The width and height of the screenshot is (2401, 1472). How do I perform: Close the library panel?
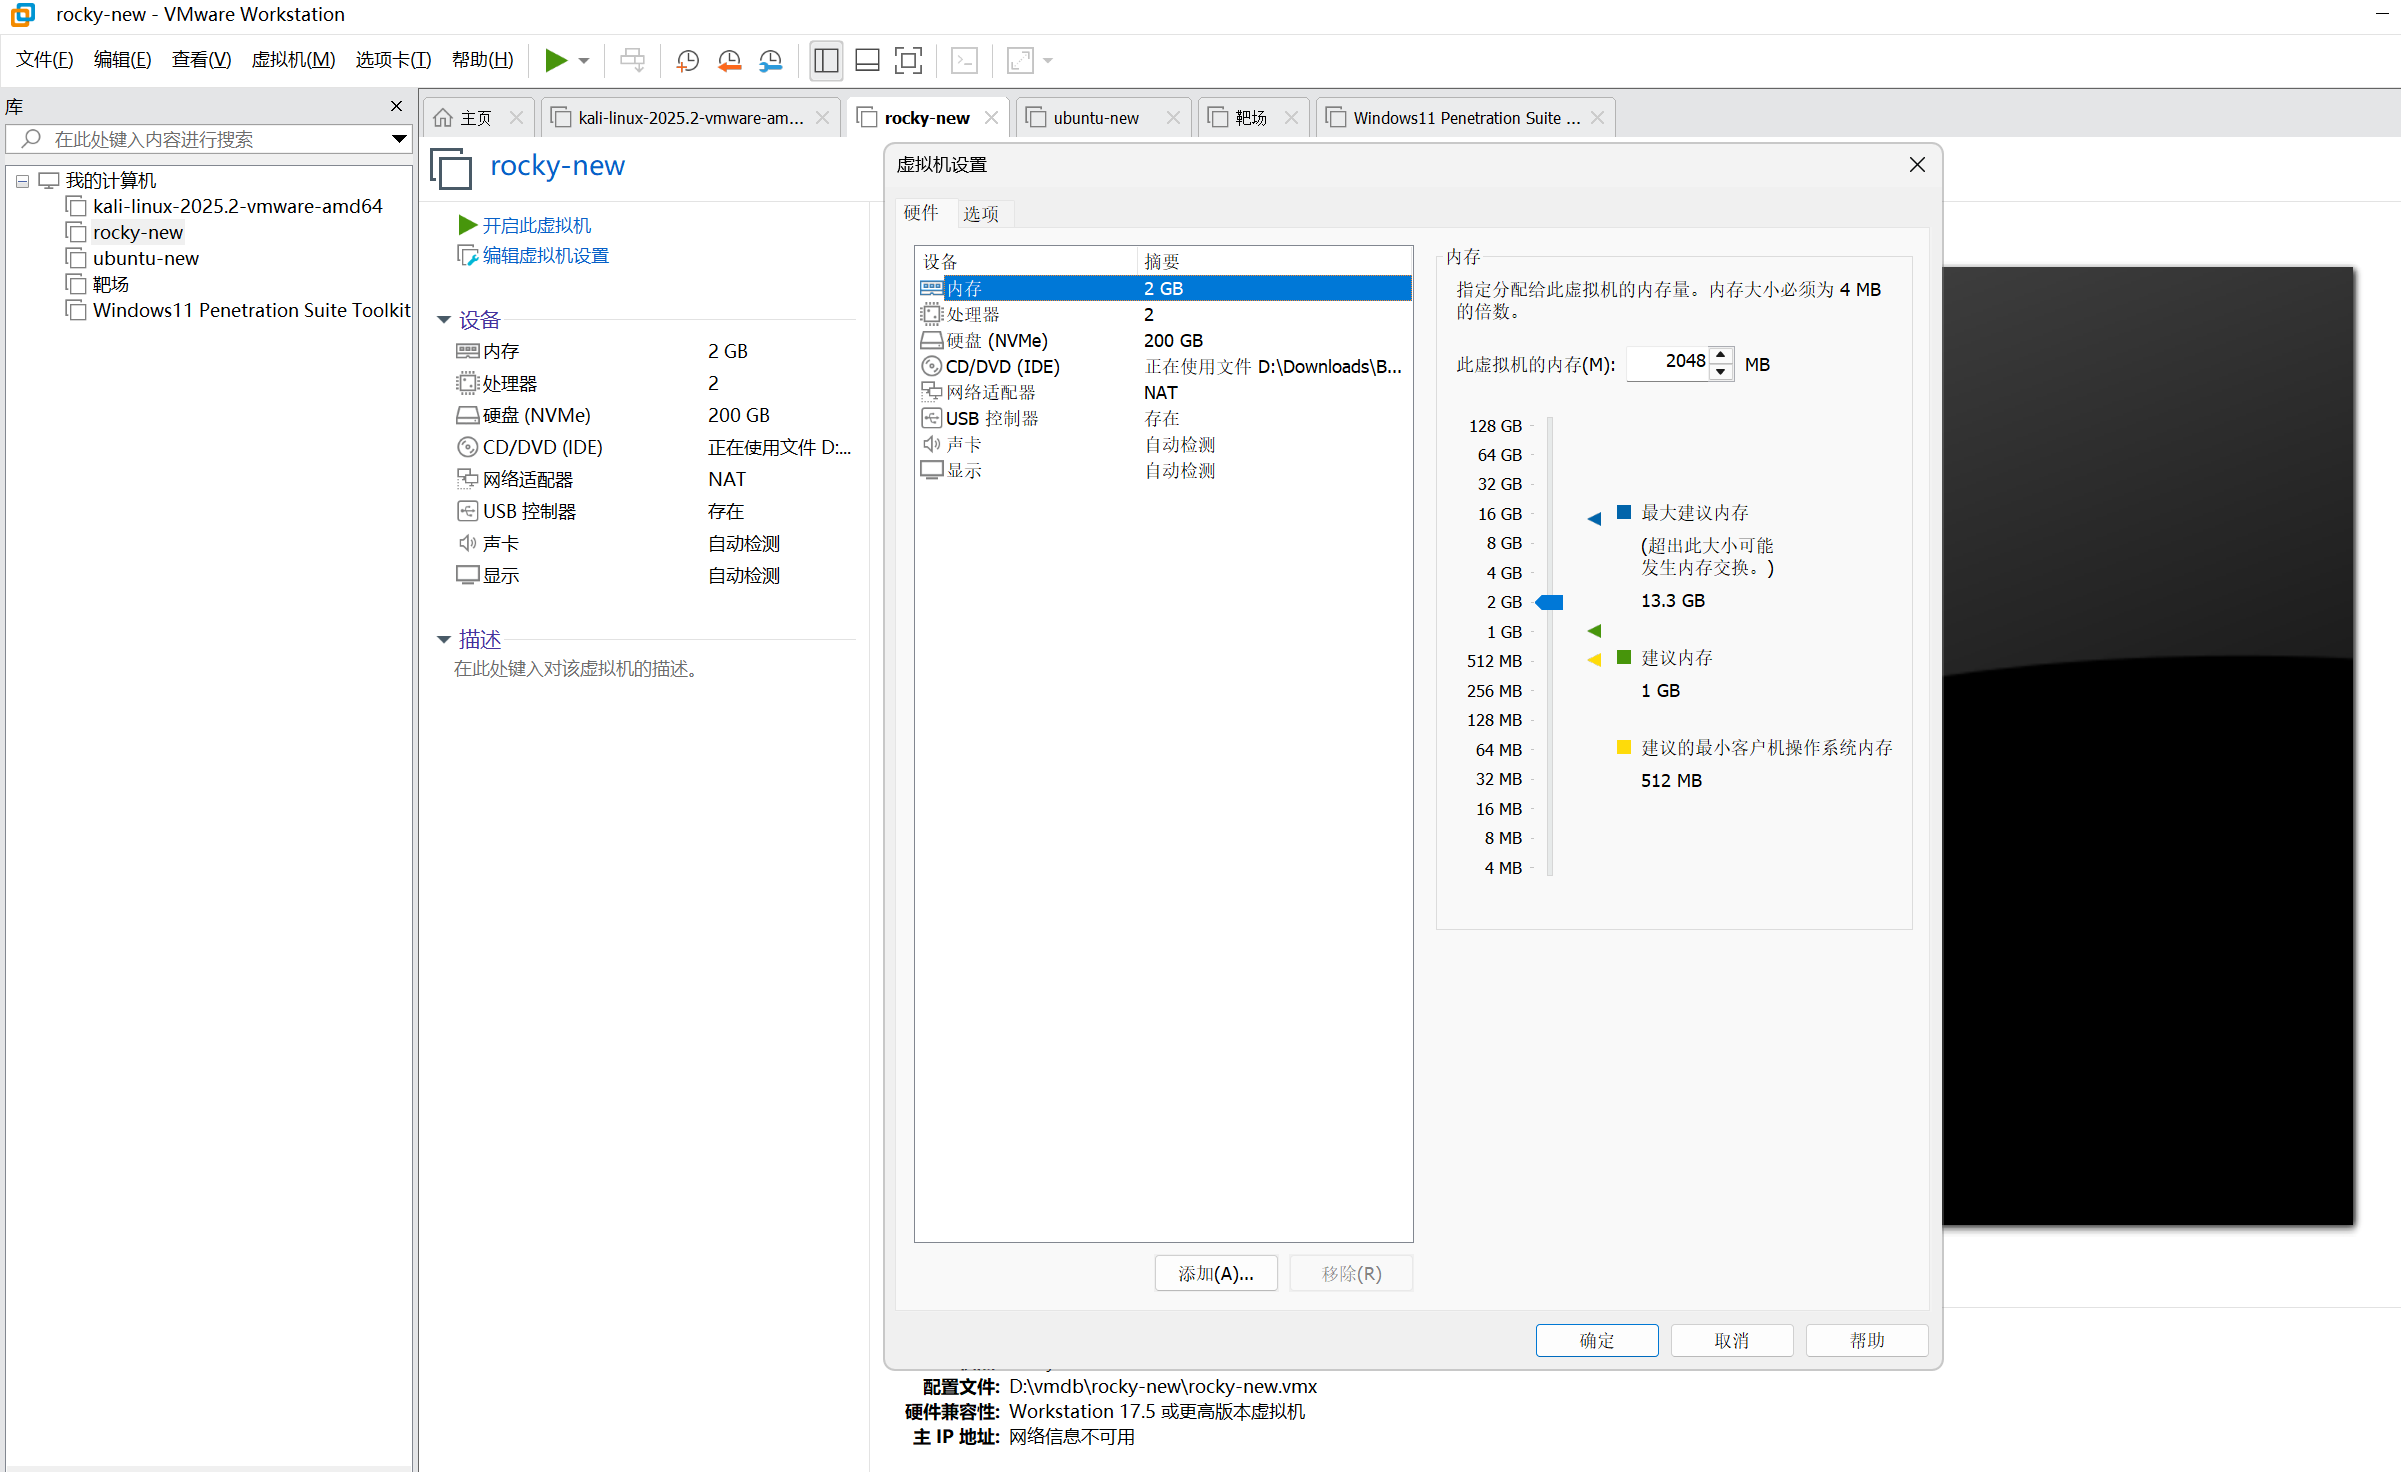tap(396, 106)
